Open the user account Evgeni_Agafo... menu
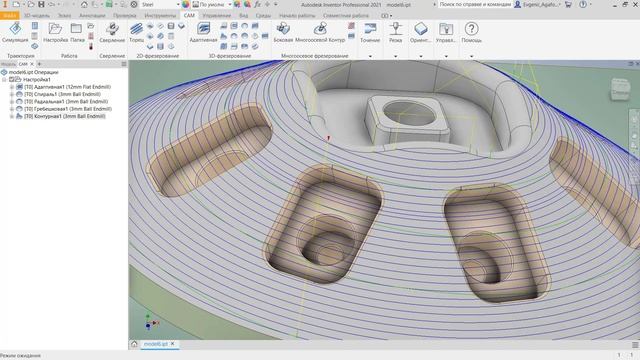Screen dimensions: 640x360 (538, 4)
